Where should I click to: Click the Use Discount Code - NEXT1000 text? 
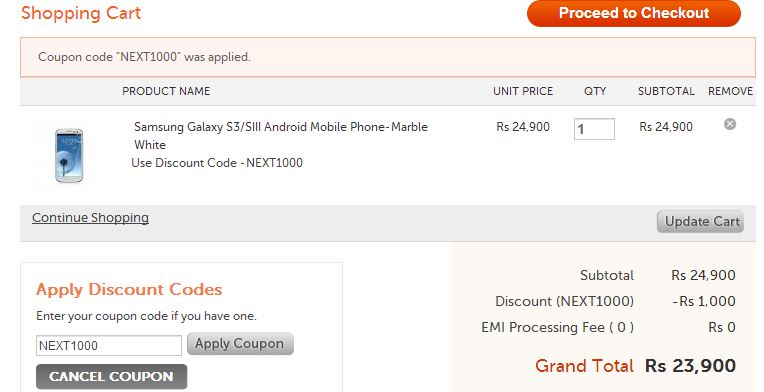coord(217,163)
